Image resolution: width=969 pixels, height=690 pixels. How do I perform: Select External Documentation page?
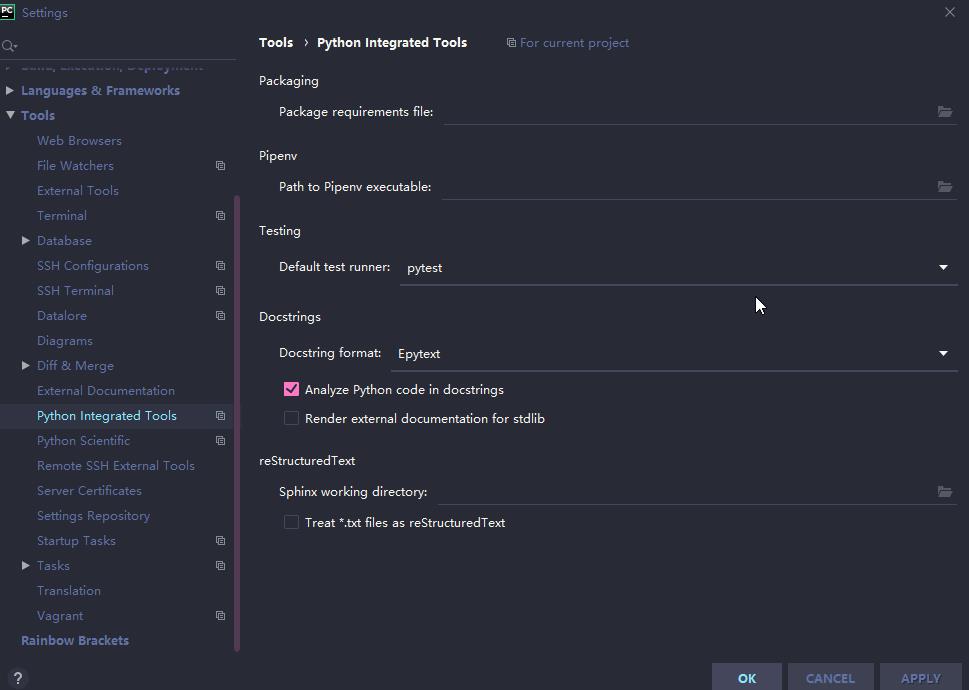pyautogui.click(x=106, y=391)
